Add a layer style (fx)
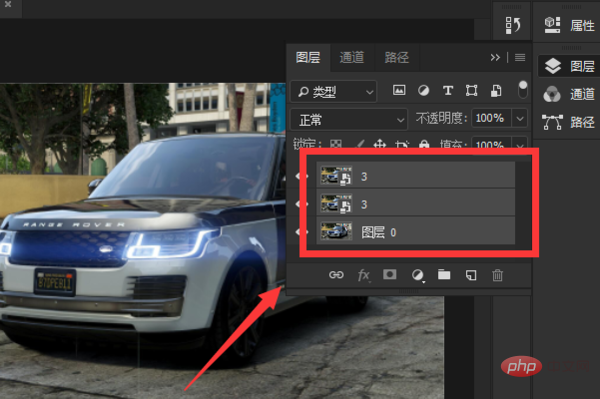The width and height of the screenshot is (600, 399). tap(364, 275)
